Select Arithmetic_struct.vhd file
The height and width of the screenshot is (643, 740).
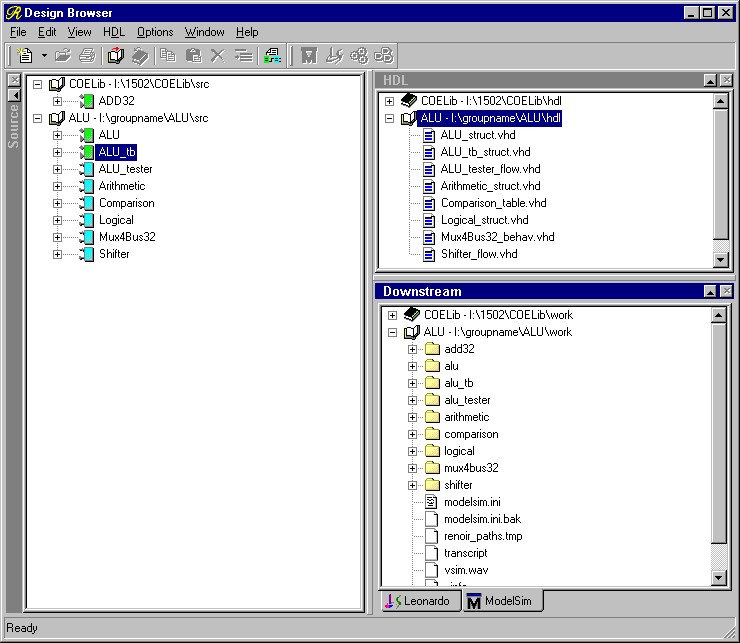[490, 186]
